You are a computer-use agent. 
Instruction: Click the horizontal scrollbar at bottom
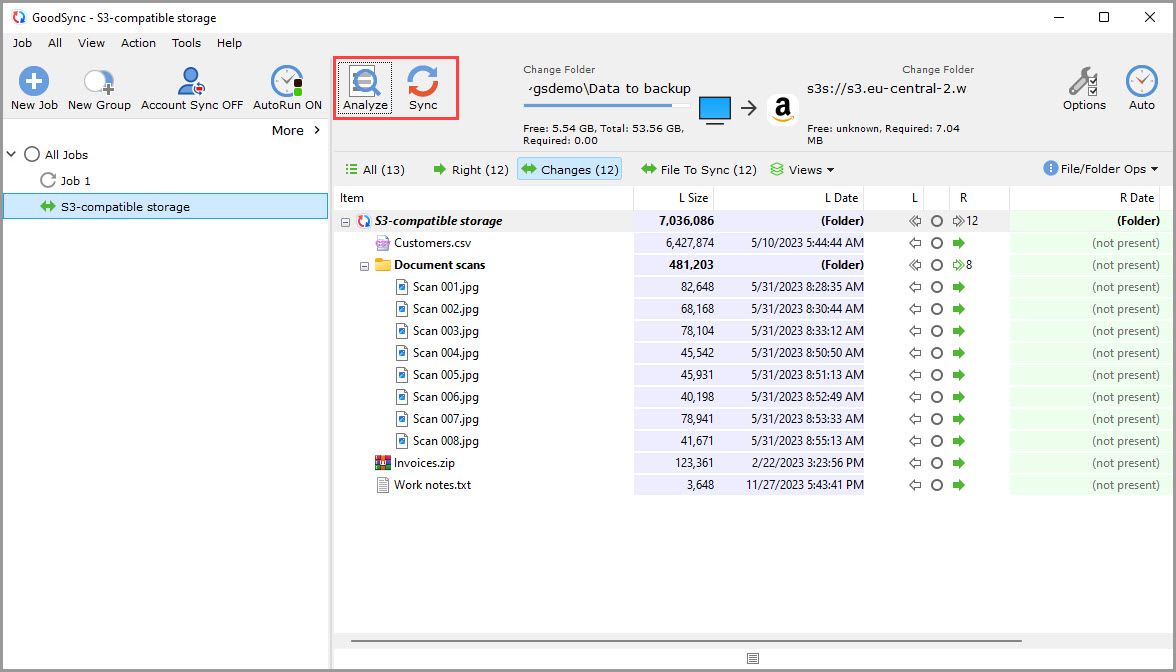(x=686, y=641)
